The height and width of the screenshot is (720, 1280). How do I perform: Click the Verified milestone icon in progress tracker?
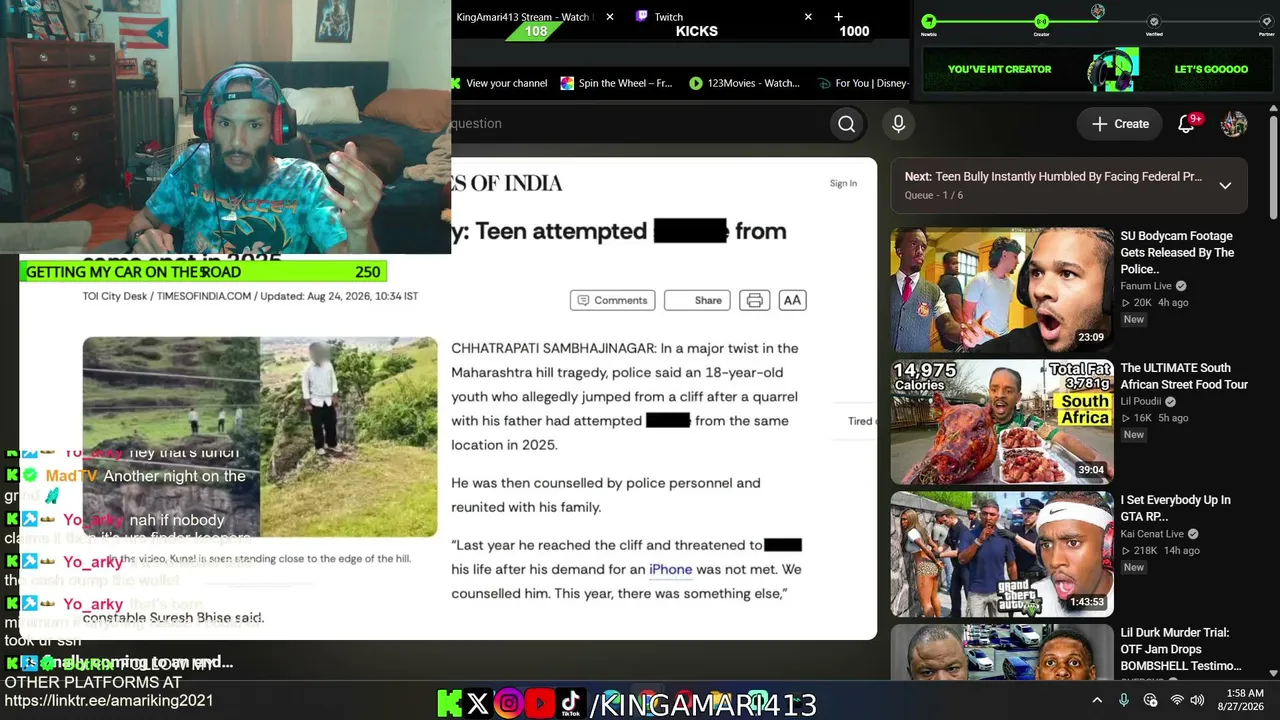[x=1154, y=21]
